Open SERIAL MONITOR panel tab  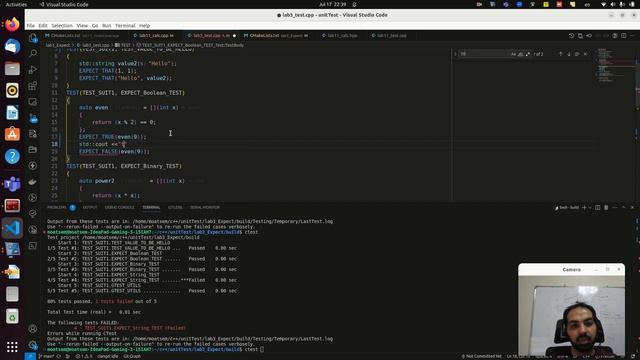point(205,208)
